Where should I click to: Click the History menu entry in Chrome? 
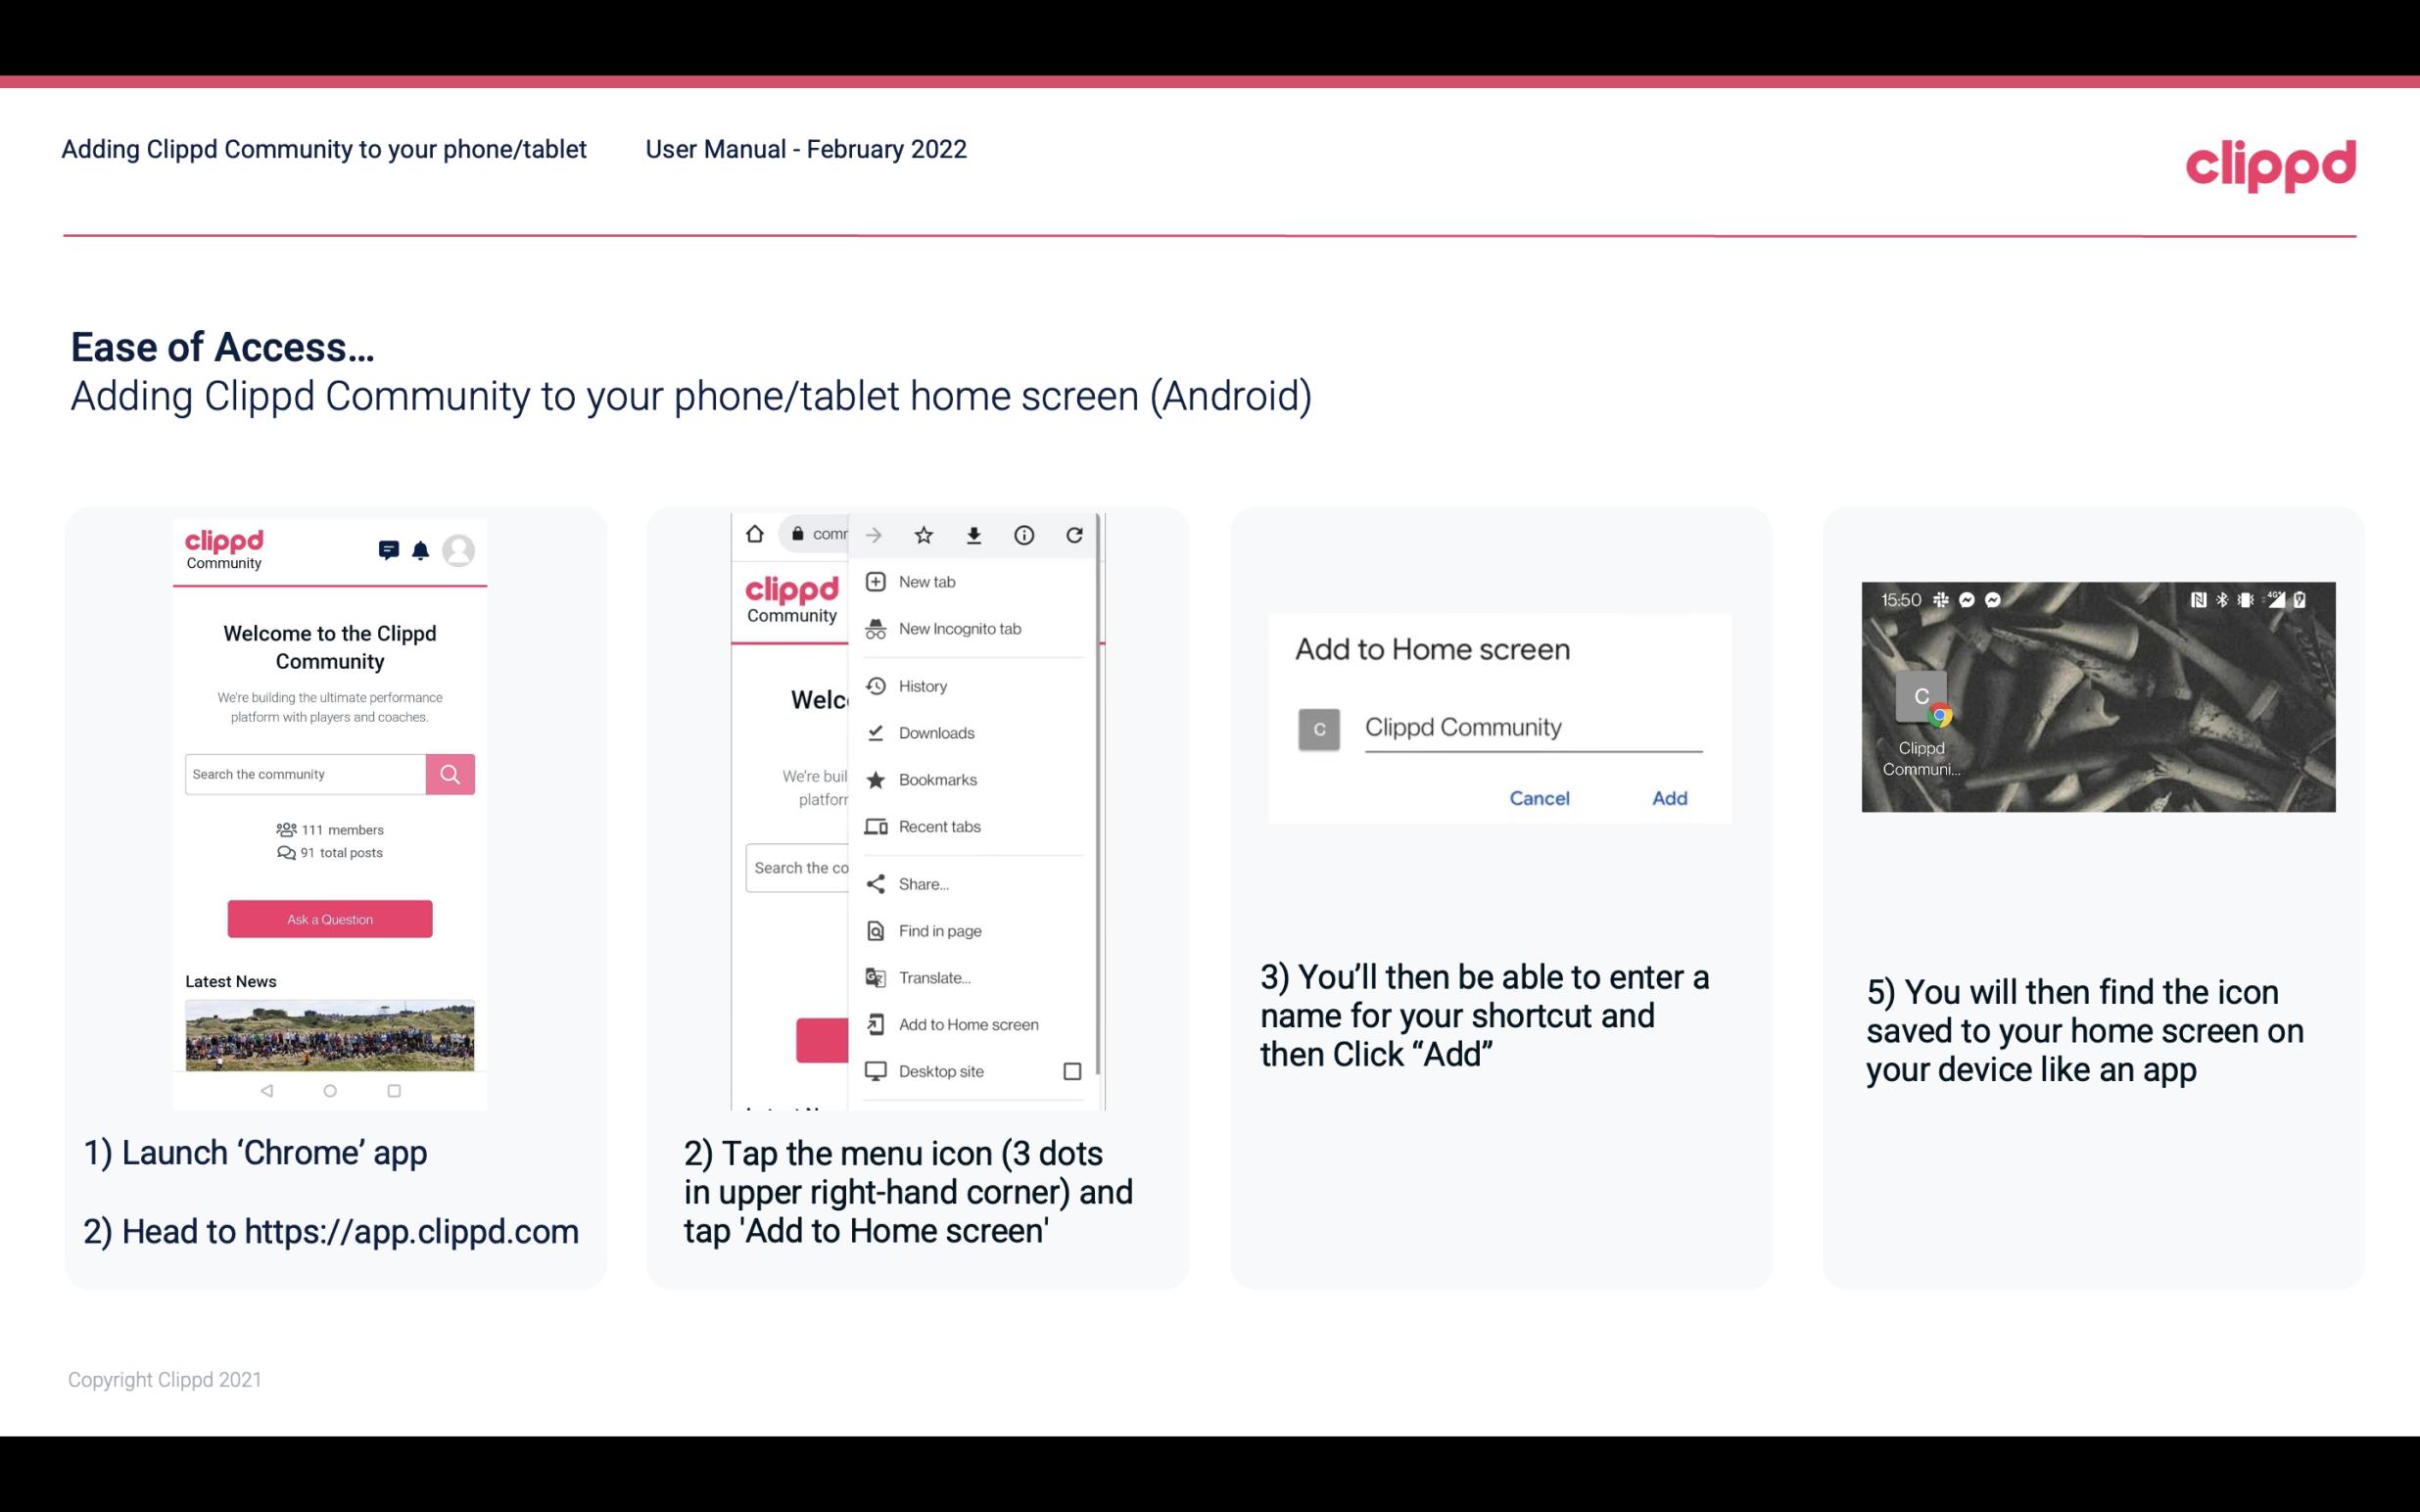pyautogui.click(x=922, y=685)
